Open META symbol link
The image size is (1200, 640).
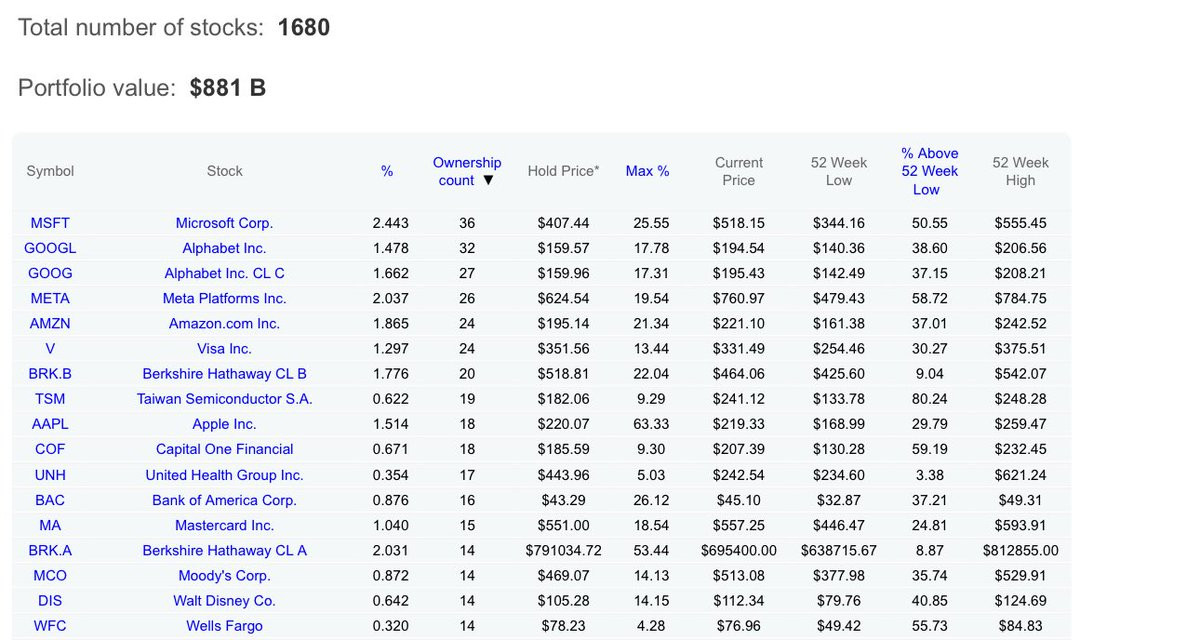50,298
